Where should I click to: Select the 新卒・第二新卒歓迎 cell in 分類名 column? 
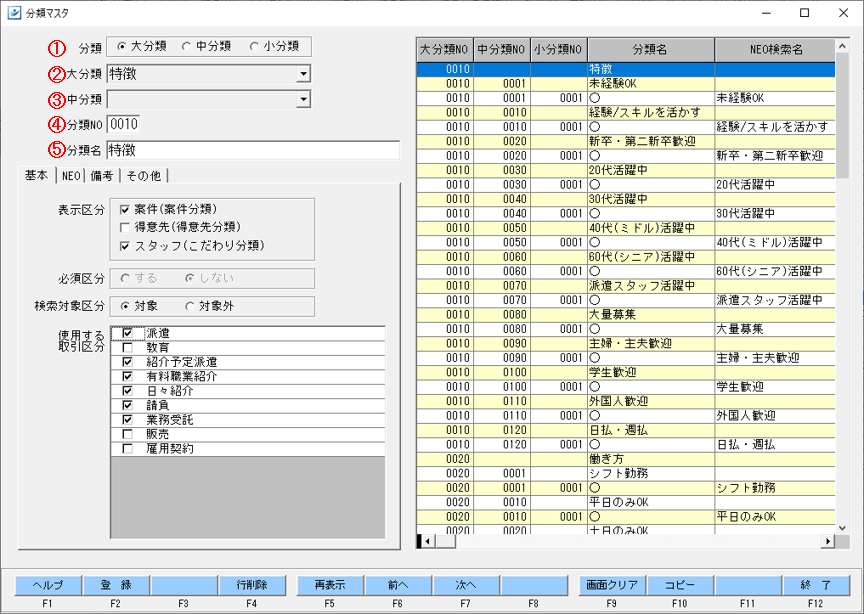651,142
